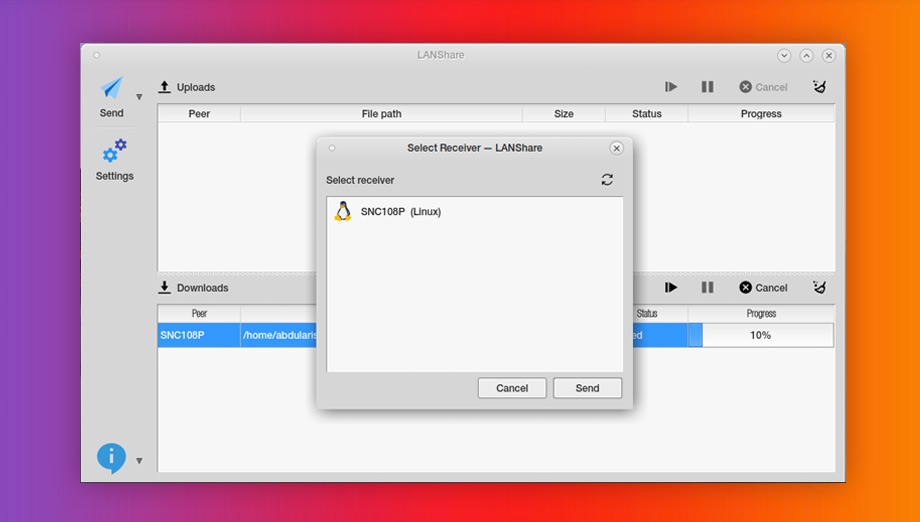Click the LANShare window menu dot

[96, 55]
